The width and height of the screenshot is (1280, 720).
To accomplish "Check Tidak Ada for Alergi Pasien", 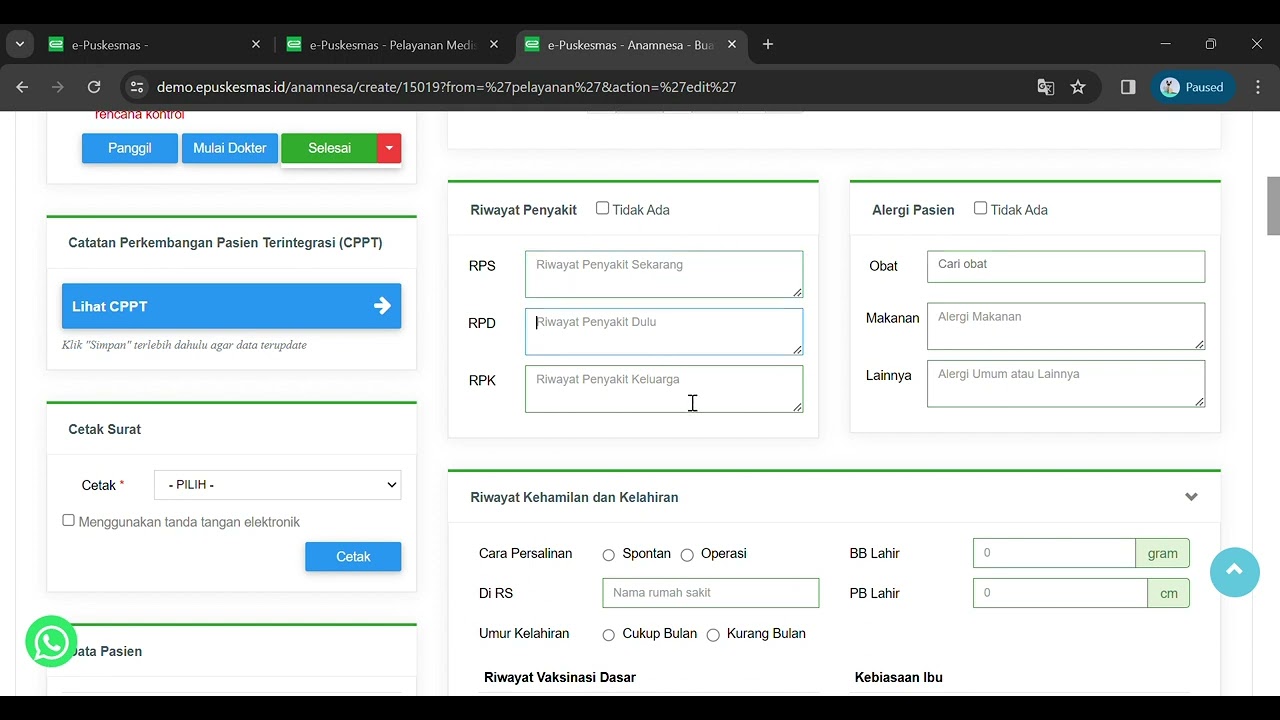I will click(x=980, y=208).
